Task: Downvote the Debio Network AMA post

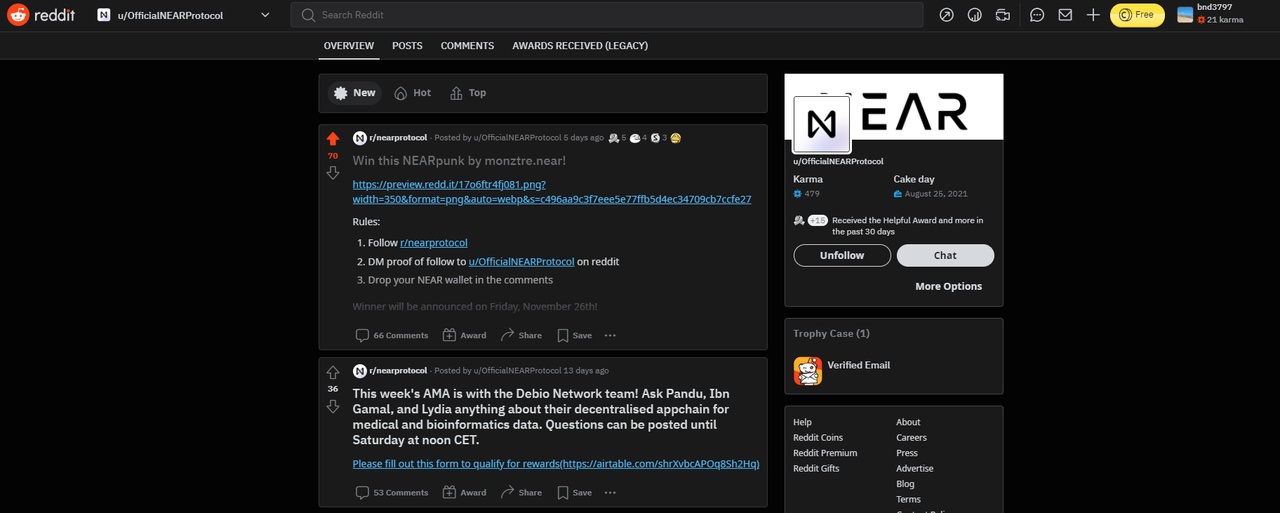Action: [x=333, y=406]
